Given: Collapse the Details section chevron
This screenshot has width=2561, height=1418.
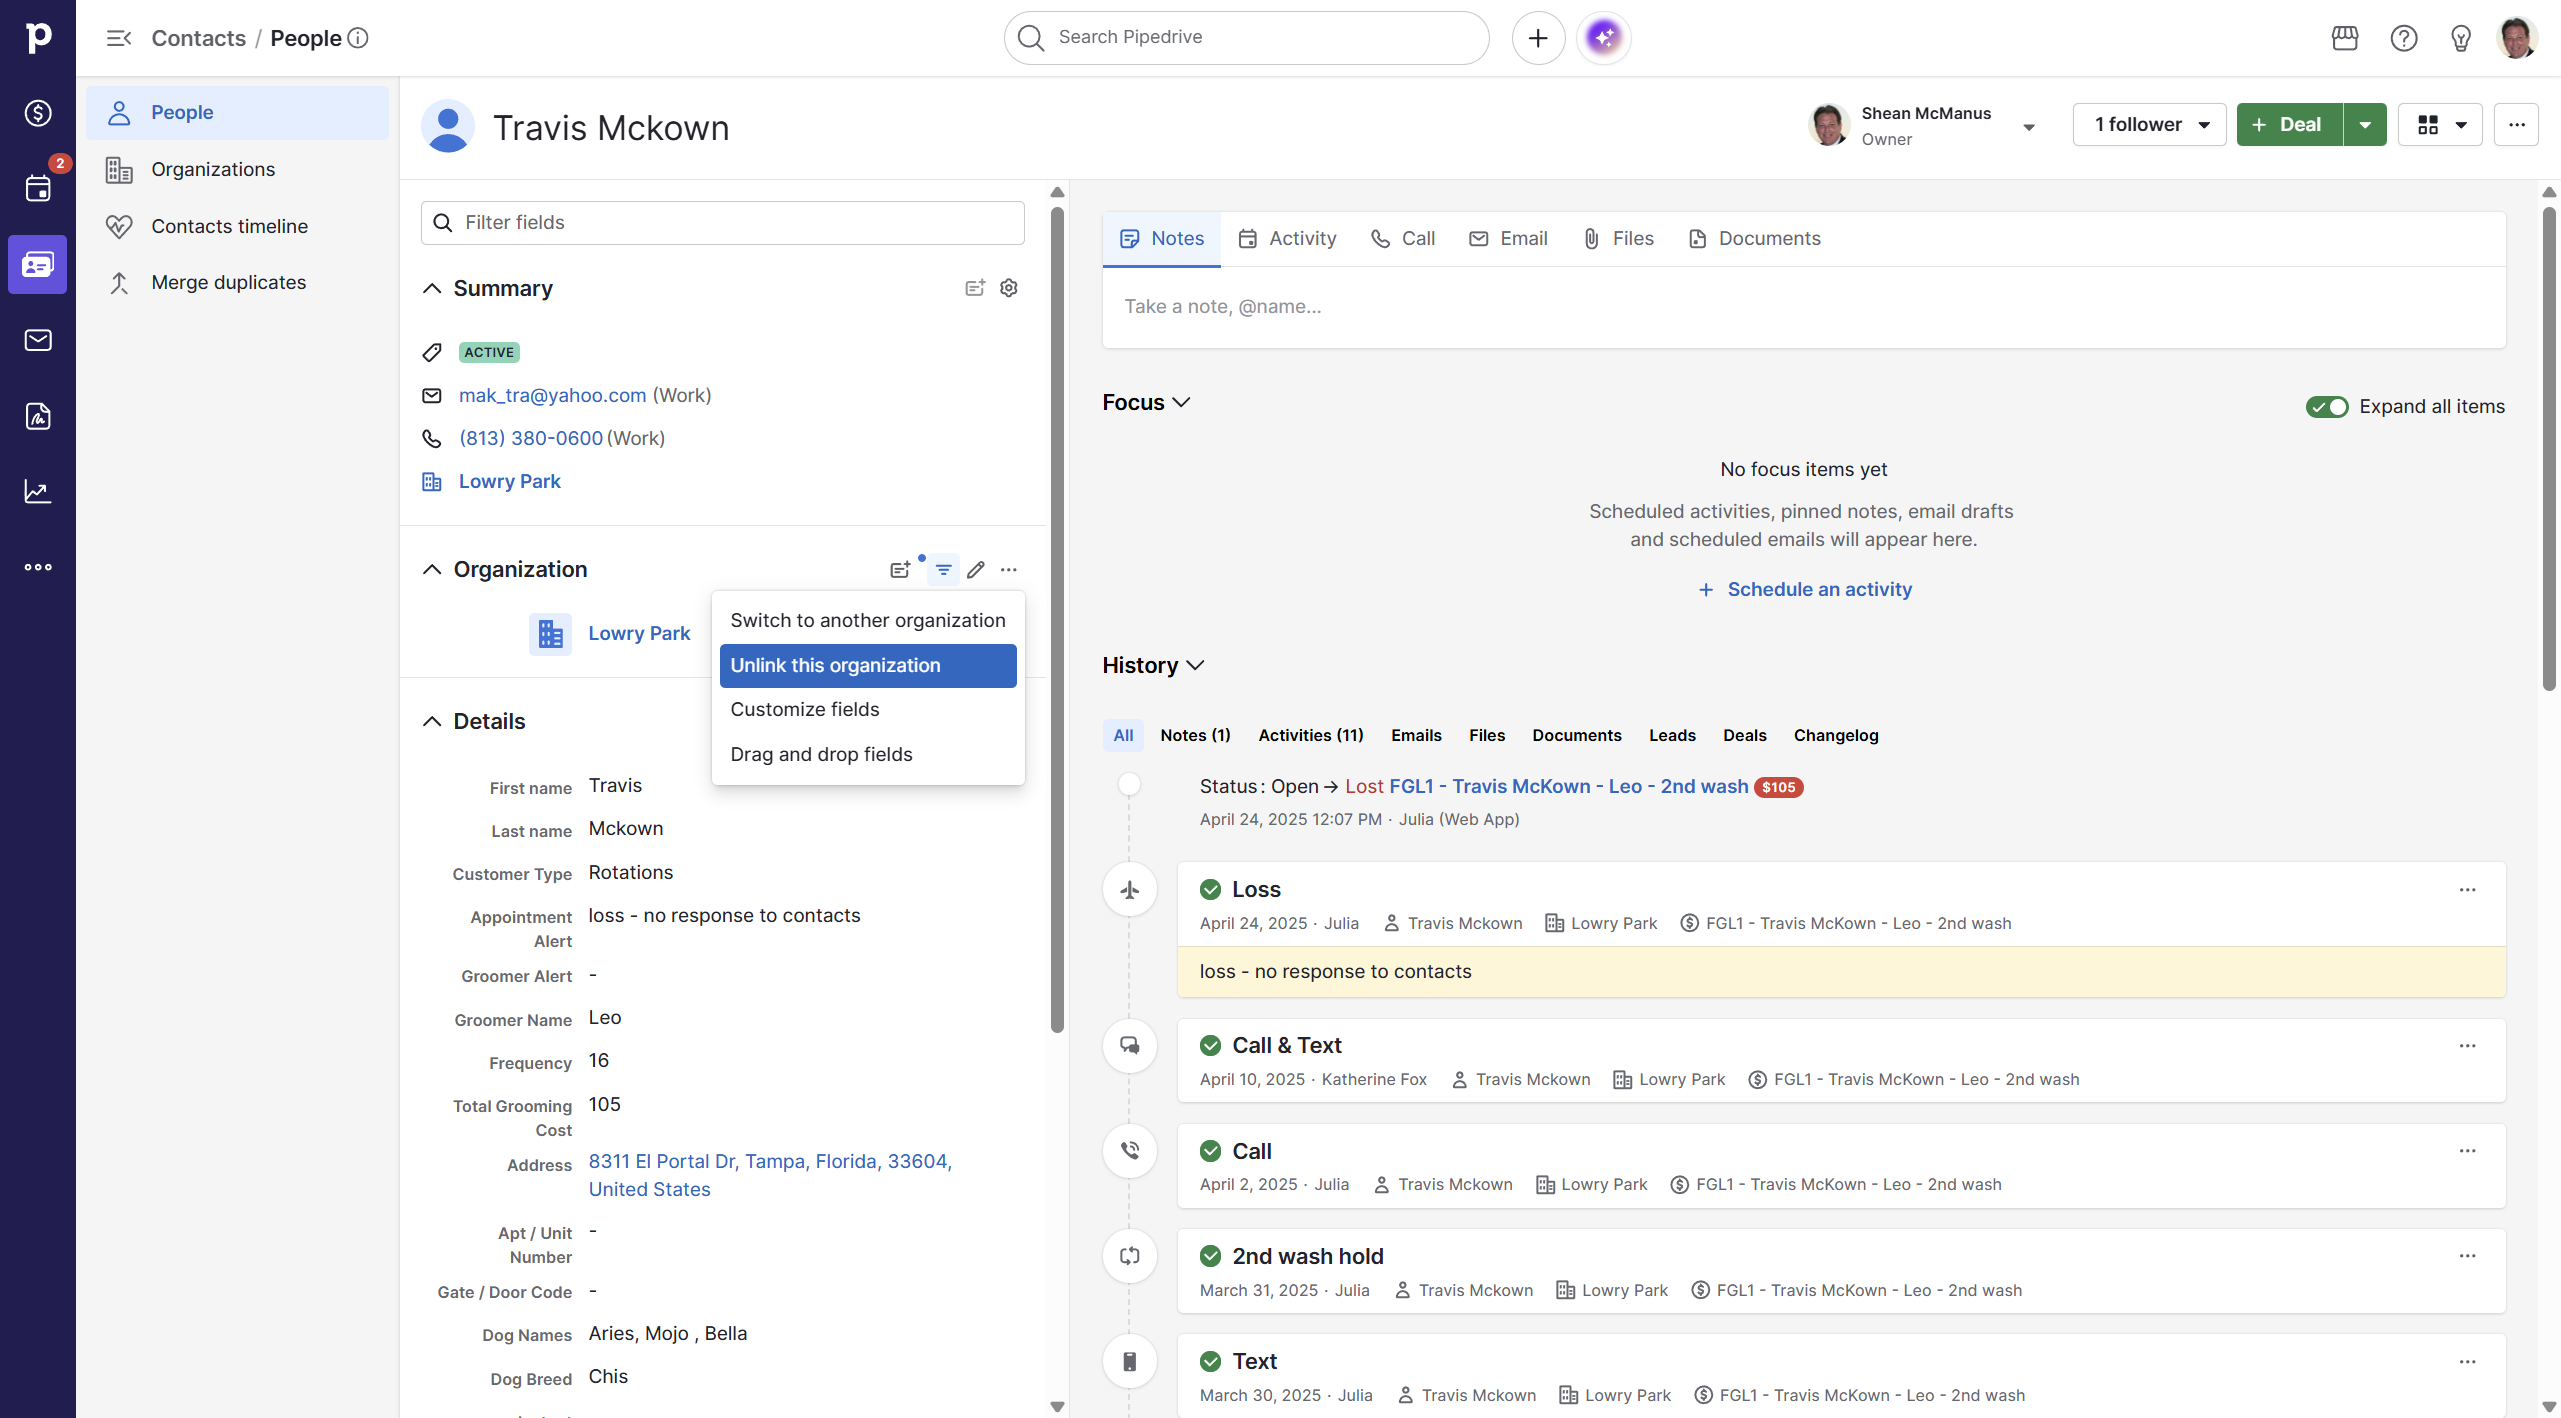Looking at the screenshot, I should click(432, 721).
